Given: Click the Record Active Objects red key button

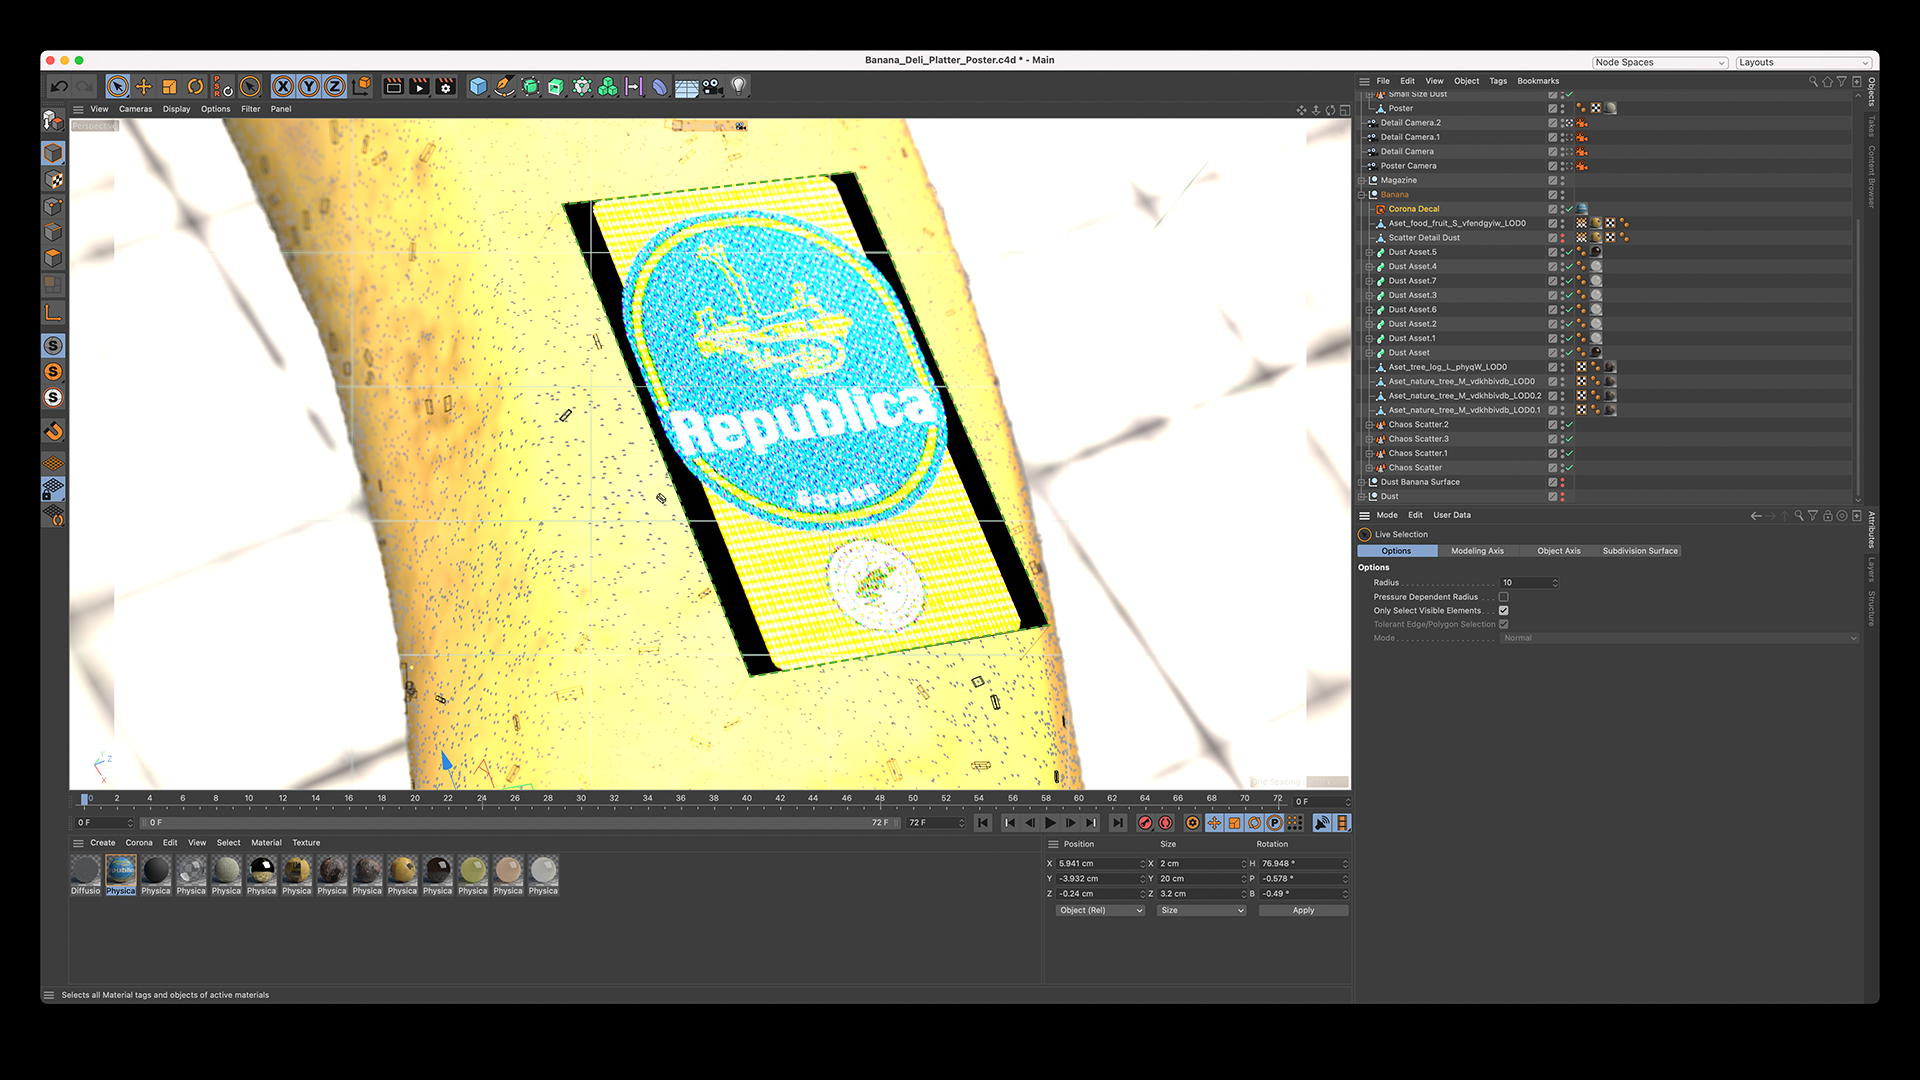Looking at the screenshot, I should [1145, 823].
